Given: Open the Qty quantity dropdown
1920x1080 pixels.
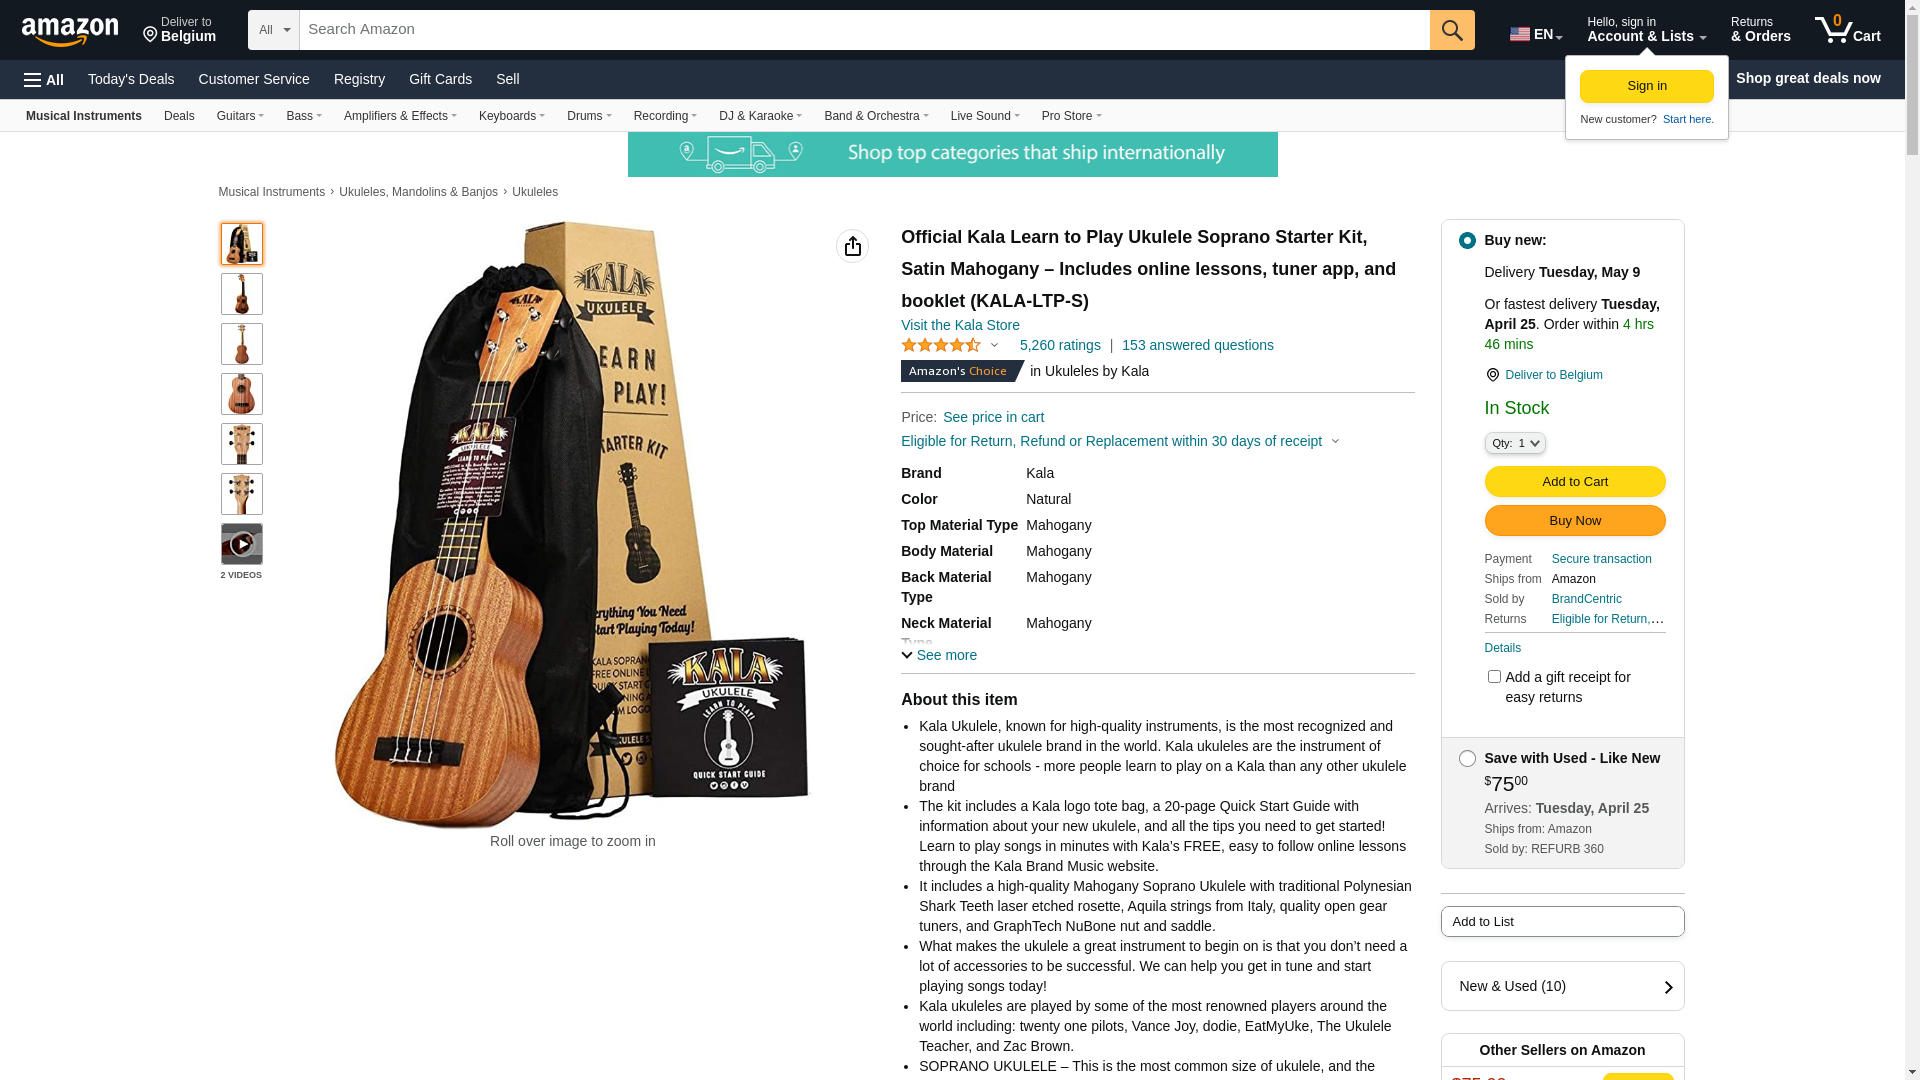Looking at the screenshot, I should point(1515,443).
